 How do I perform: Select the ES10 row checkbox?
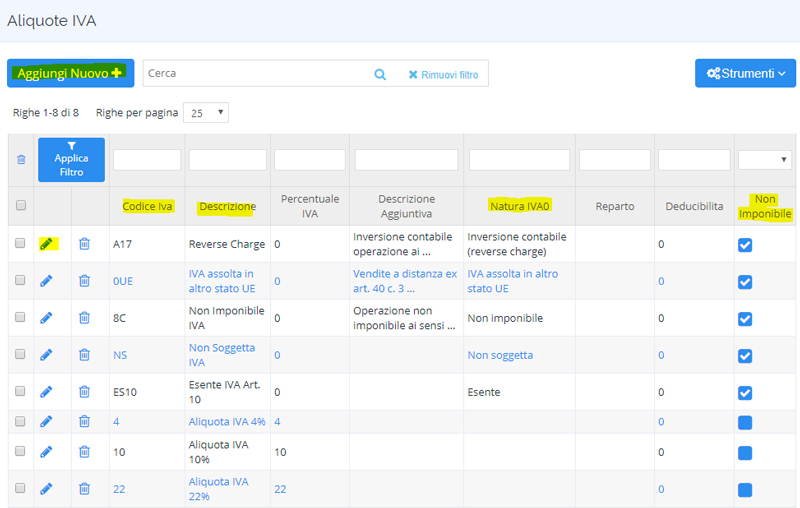[x=20, y=391]
